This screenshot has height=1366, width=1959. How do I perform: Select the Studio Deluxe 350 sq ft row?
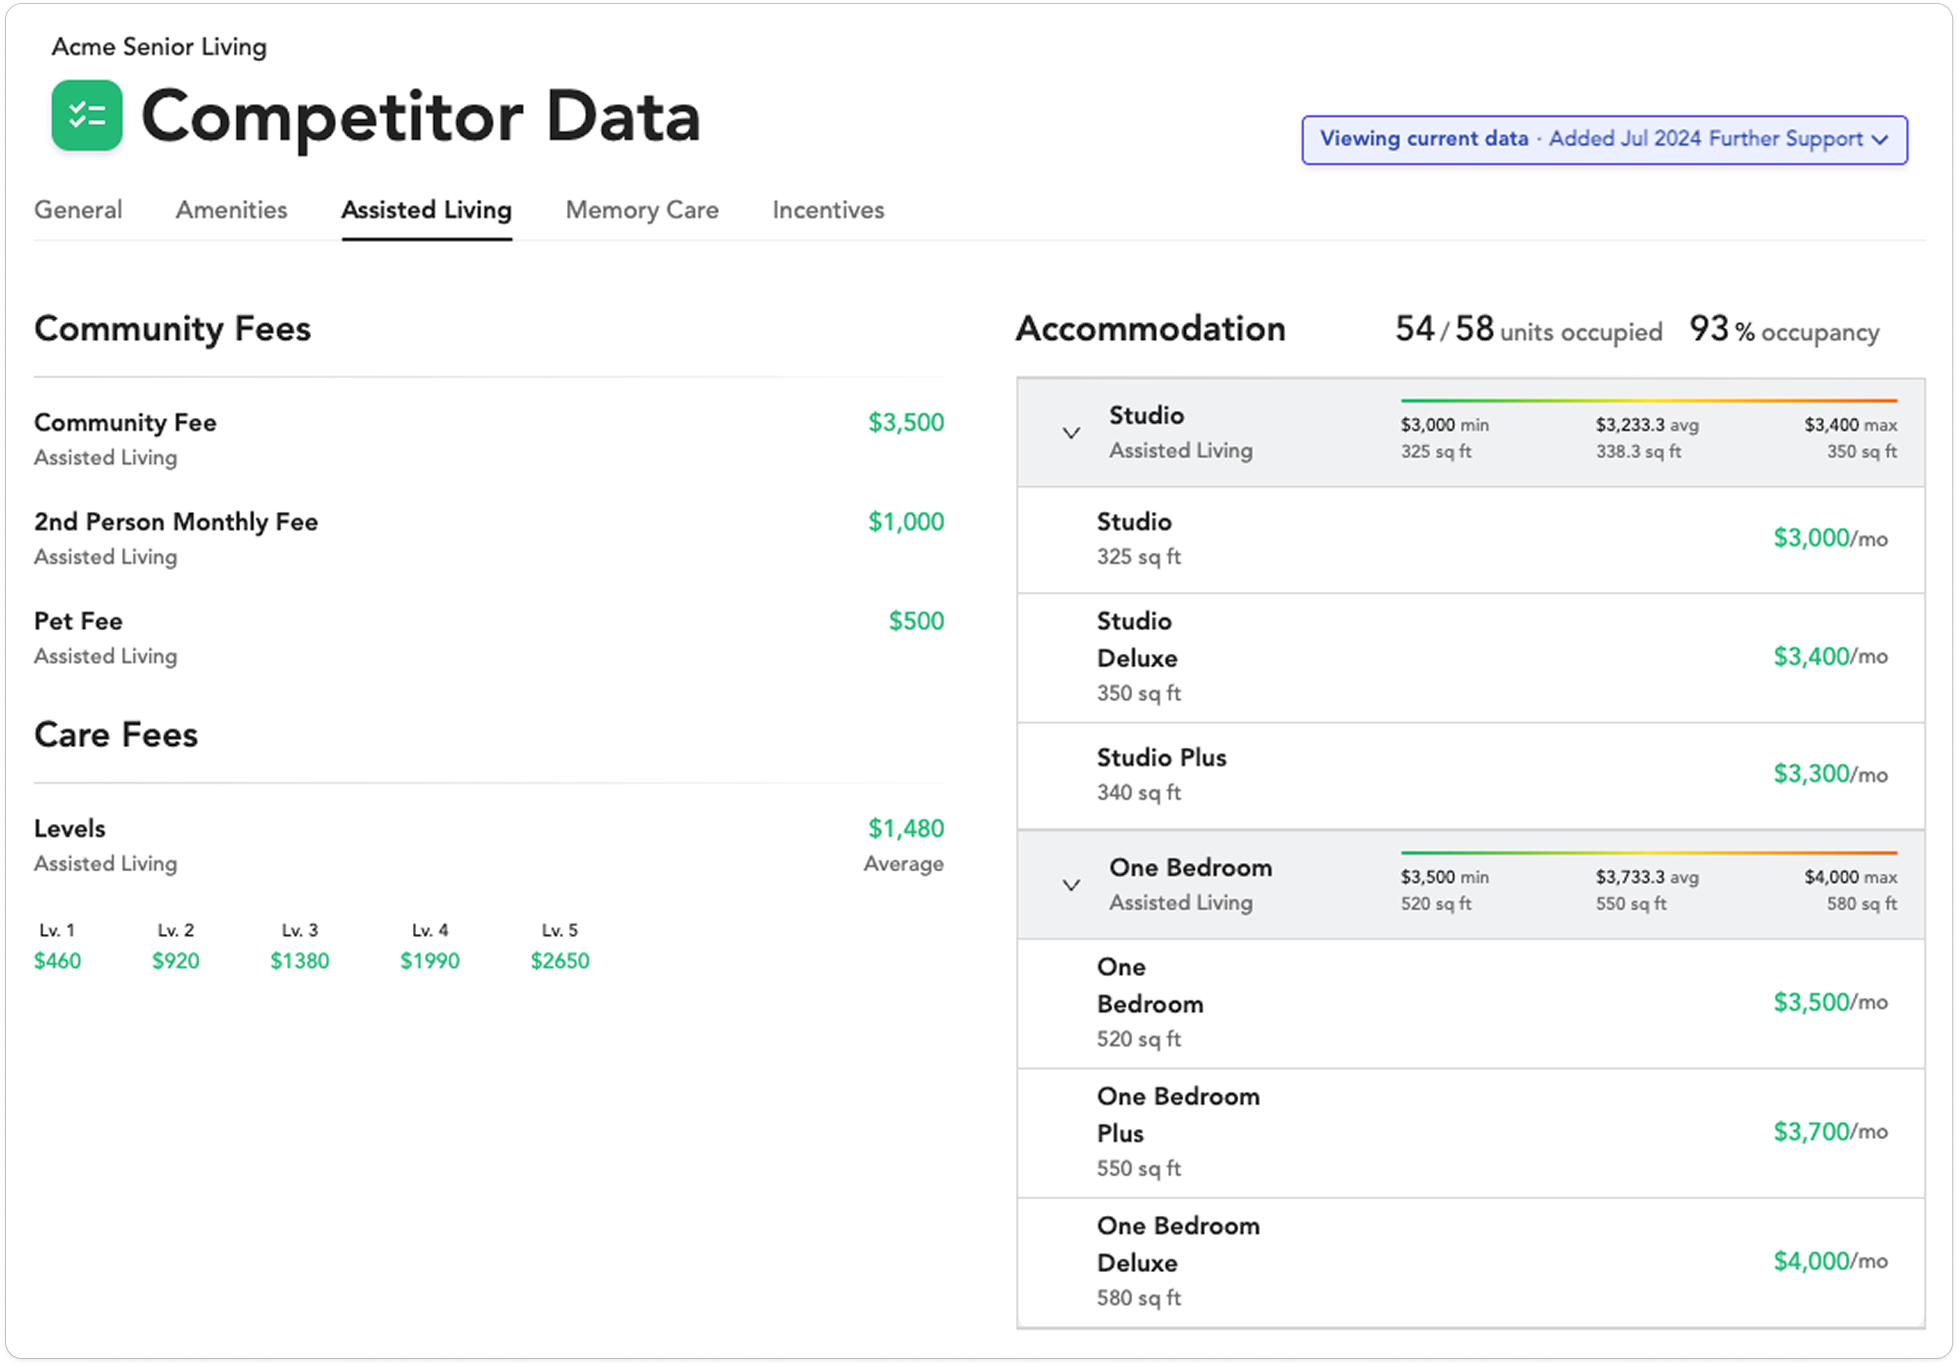coord(1470,657)
